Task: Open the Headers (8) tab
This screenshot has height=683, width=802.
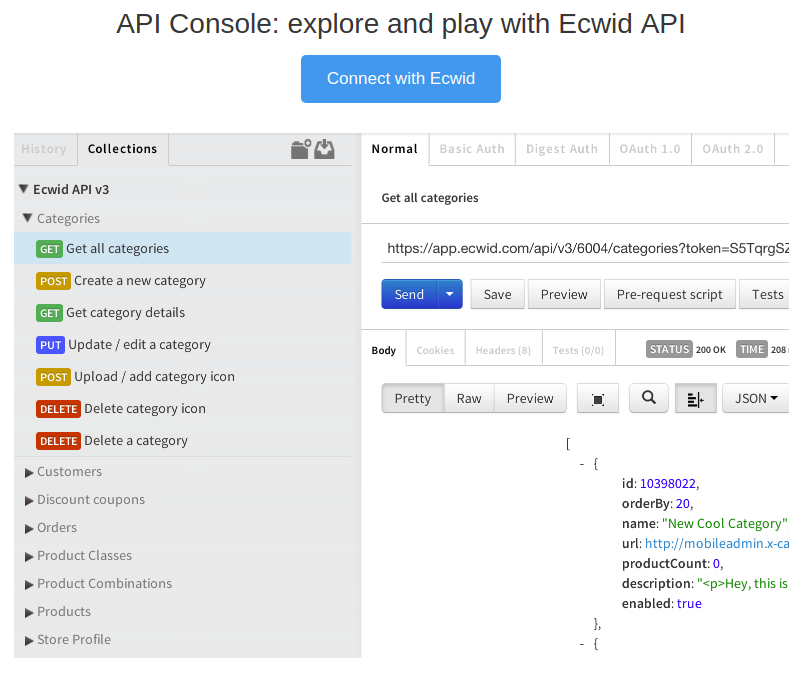Action: (503, 350)
